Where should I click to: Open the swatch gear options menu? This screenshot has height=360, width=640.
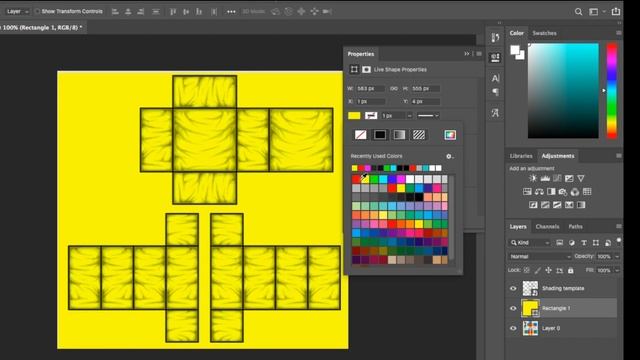[449, 156]
